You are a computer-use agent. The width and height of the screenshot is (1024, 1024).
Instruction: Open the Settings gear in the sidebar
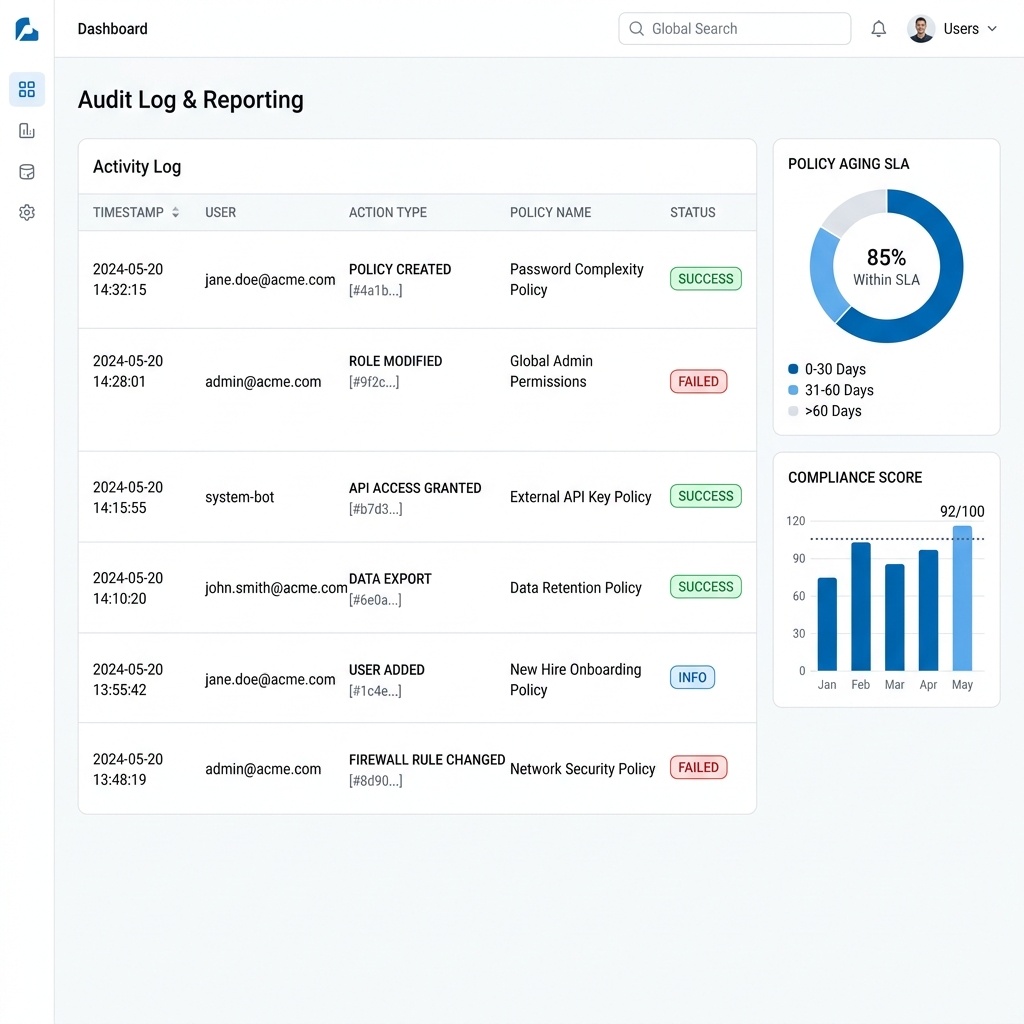pyautogui.click(x=26, y=212)
